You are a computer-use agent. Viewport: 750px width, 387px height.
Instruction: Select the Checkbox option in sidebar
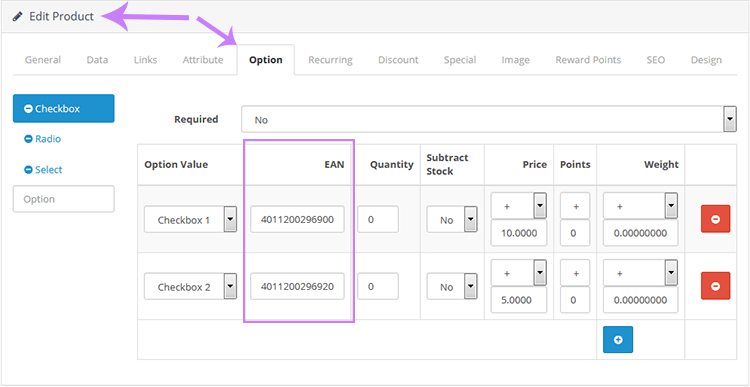pos(64,109)
